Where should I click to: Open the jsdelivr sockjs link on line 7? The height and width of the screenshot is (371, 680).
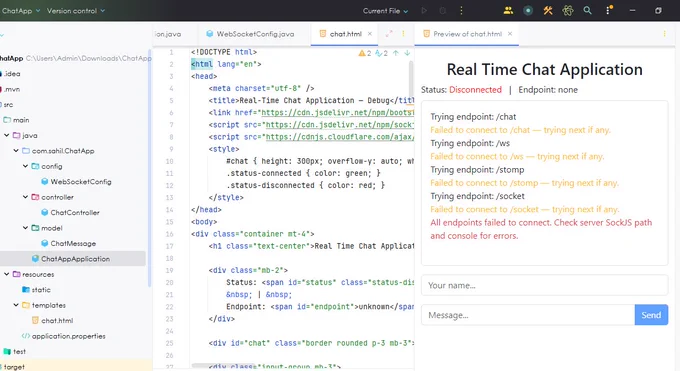(340, 125)
